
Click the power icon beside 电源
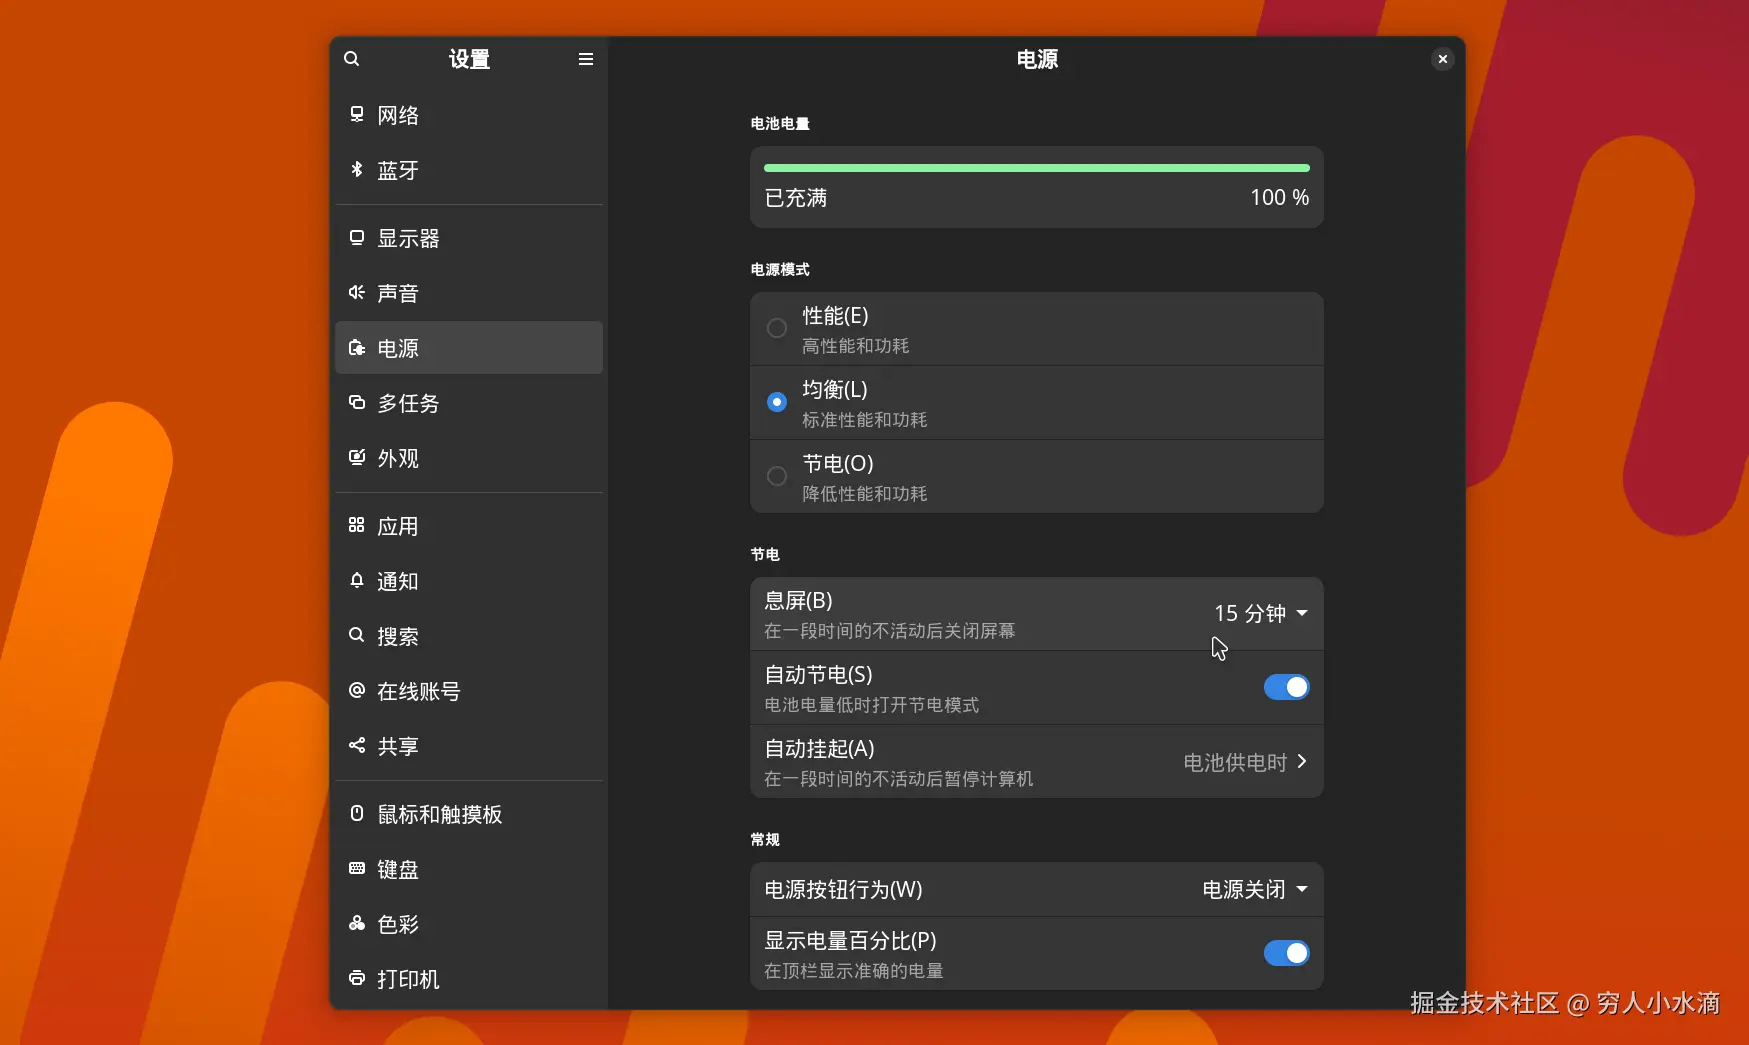[357, 347]
